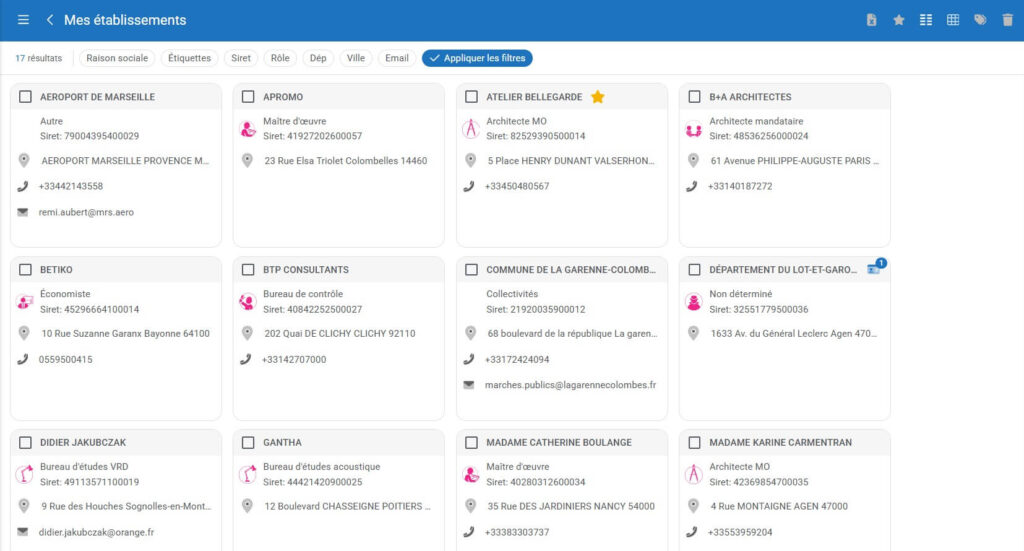Open the Rôle filter chip
This screenshot has width=1024, height=551.
(x=280, y=58)
